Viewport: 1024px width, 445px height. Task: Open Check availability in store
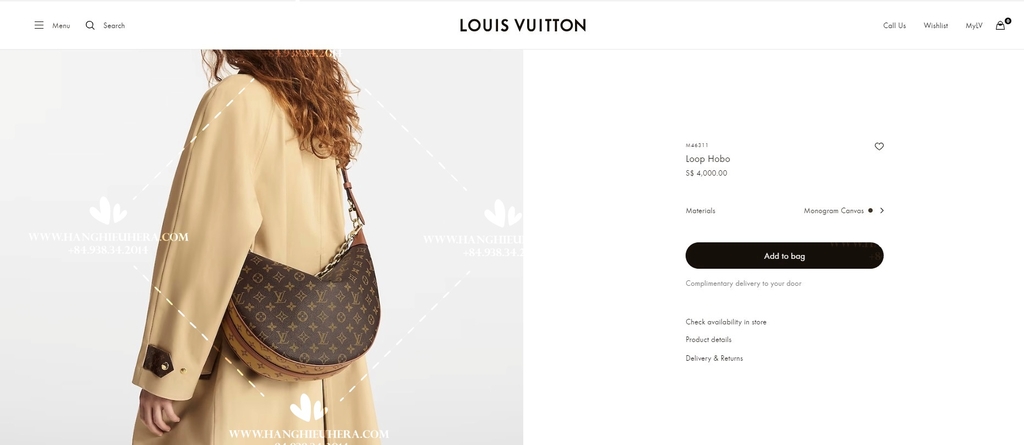[x=726, y=322]
